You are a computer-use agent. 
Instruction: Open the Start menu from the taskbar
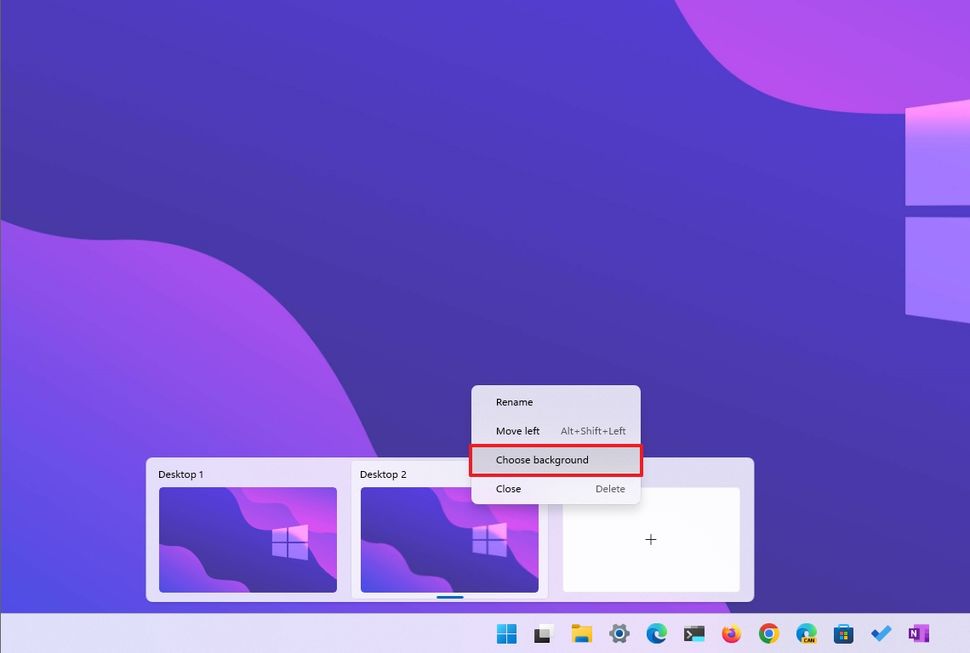coord(506,633)
